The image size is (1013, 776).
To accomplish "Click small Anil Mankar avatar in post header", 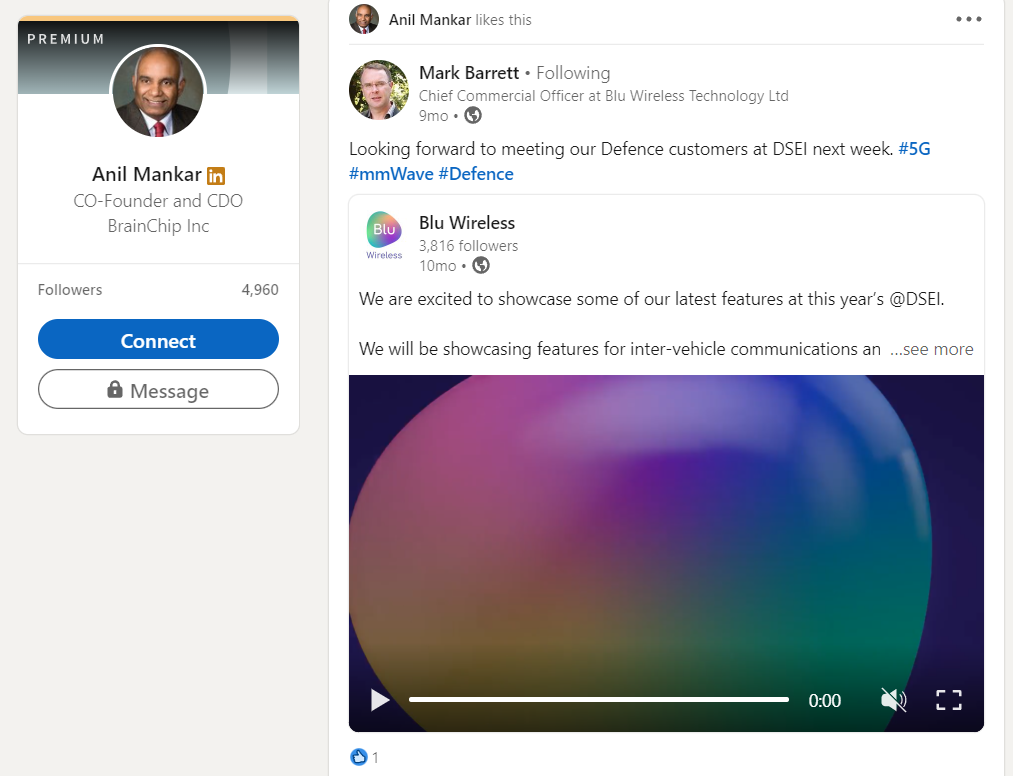I will pyautogui.click(x=364, y=19).
